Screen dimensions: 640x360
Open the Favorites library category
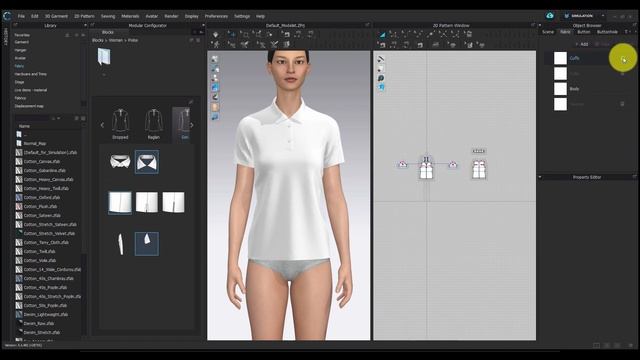coord(22,35)
